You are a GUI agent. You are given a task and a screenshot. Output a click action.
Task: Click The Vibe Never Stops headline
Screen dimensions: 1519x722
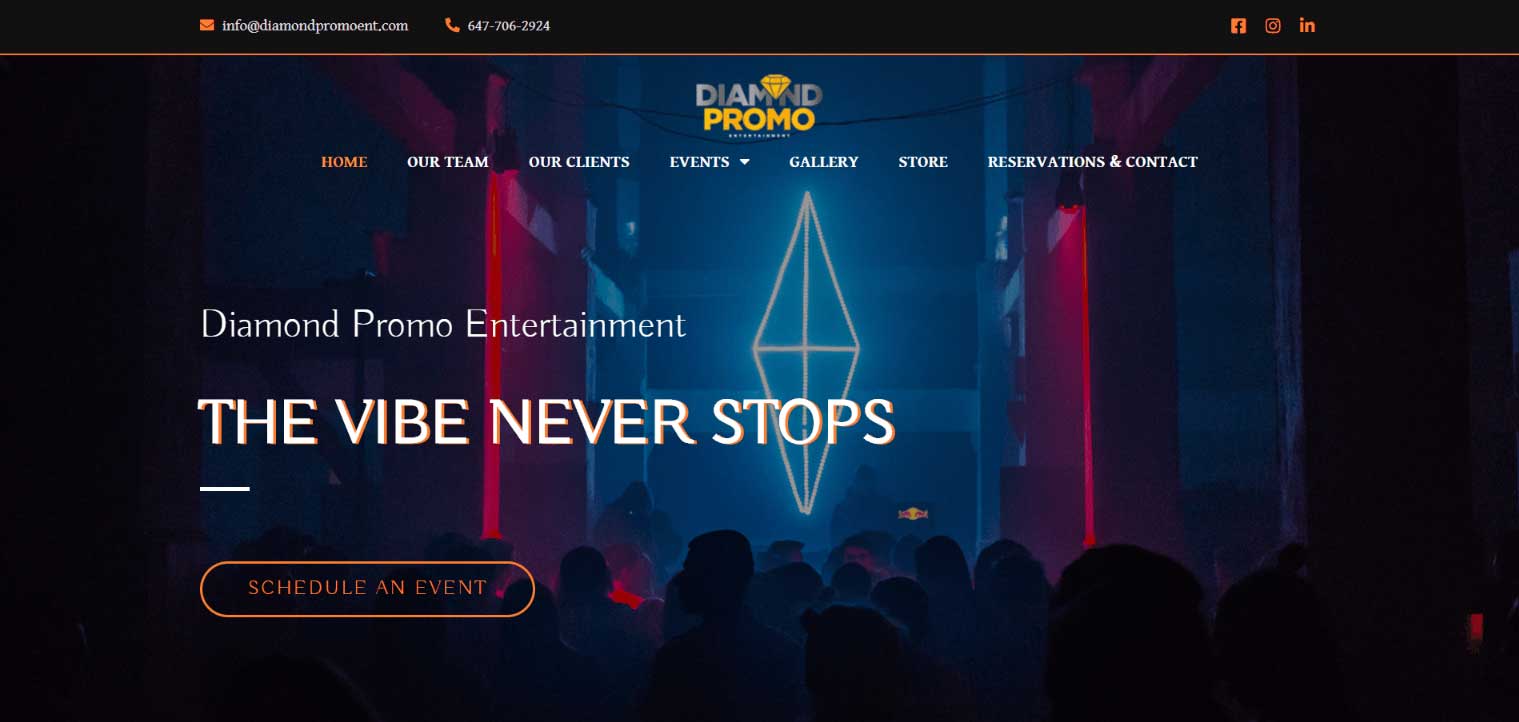(x=546, y=421)
